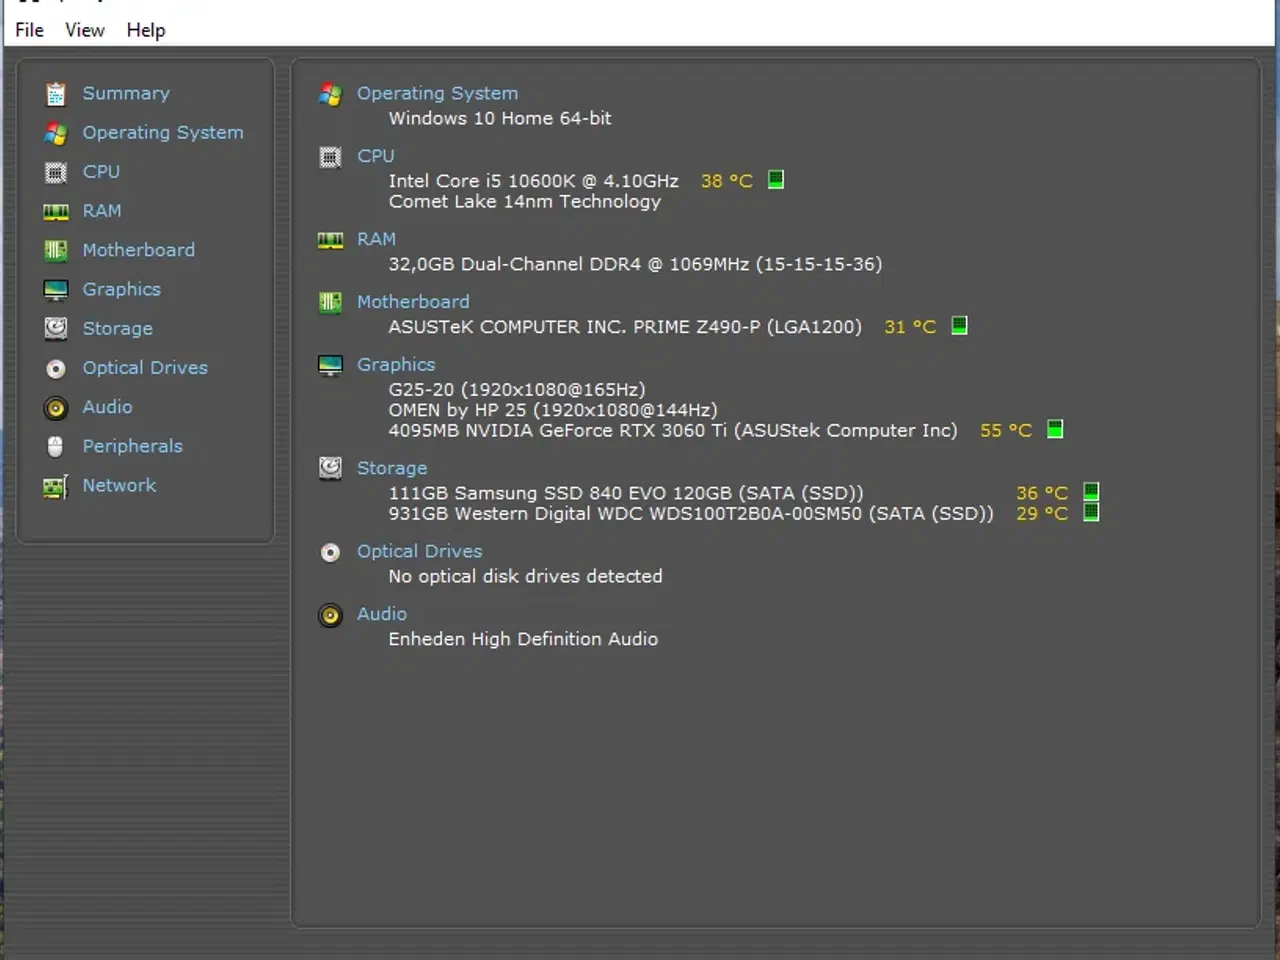Click Enheden High Definition Audio line
1280x960 pixels.
click(523, 639)
